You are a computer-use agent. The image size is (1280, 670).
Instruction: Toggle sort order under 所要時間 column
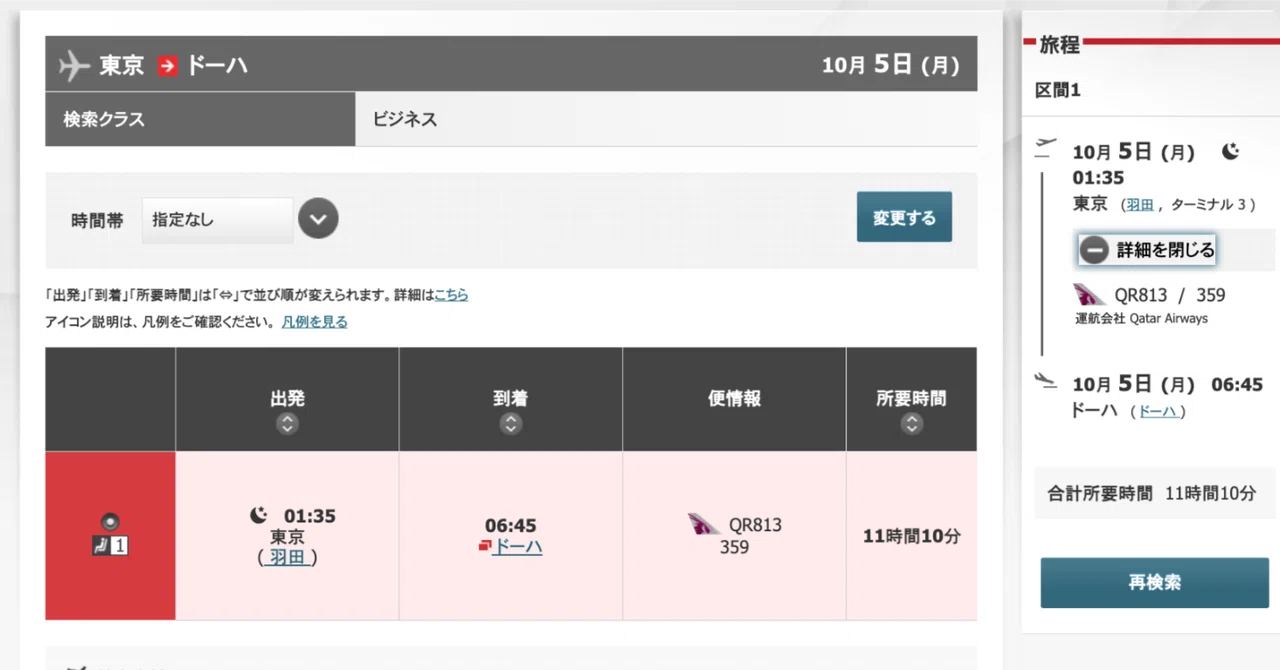[911, 424]
